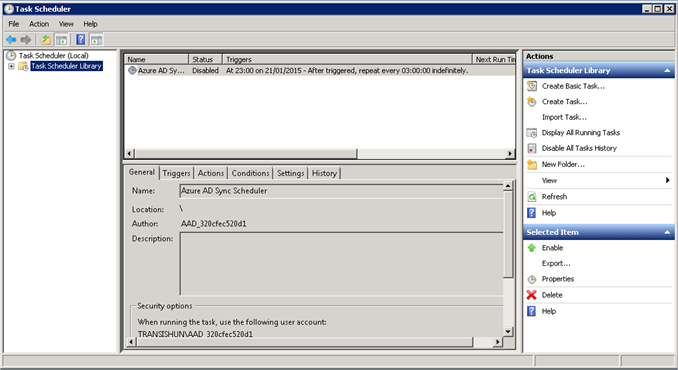Sort by Triggers column header
678x370 pixels.
coord(347,59)
